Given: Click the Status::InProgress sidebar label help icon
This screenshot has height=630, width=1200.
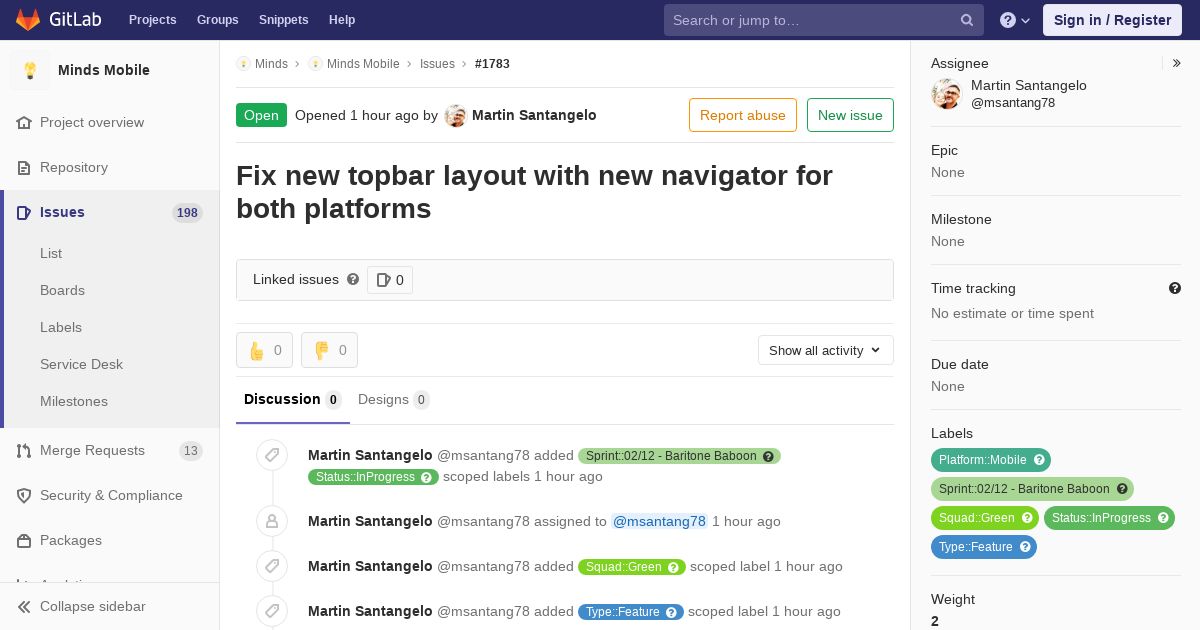Looking at the screenshot, I should 1163,518.
